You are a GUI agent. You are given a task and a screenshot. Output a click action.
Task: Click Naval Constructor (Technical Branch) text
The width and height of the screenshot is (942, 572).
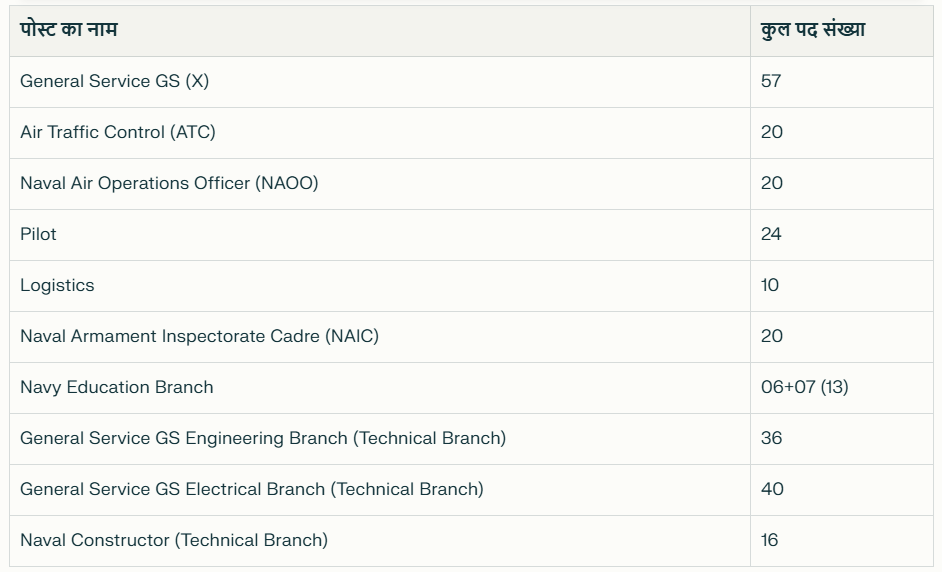tap(174, 540)
